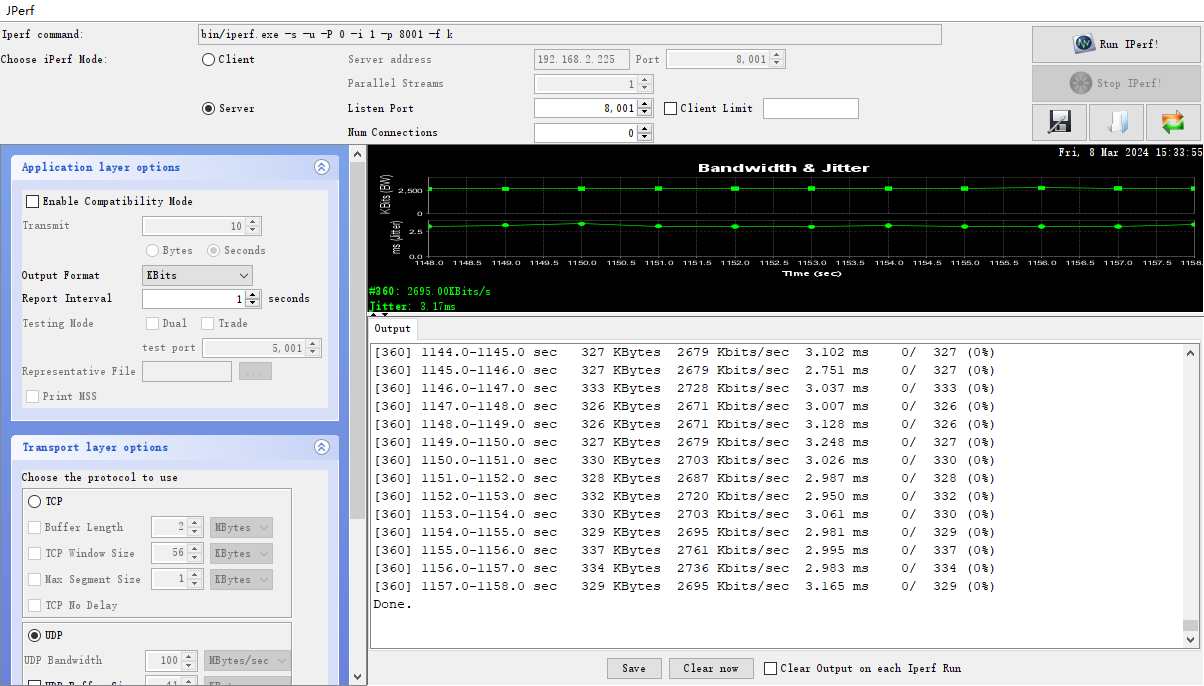The height and width of the screenshot is (686, 1204).
Task: Click the Stop IPerf! button
Action: 1116,83
